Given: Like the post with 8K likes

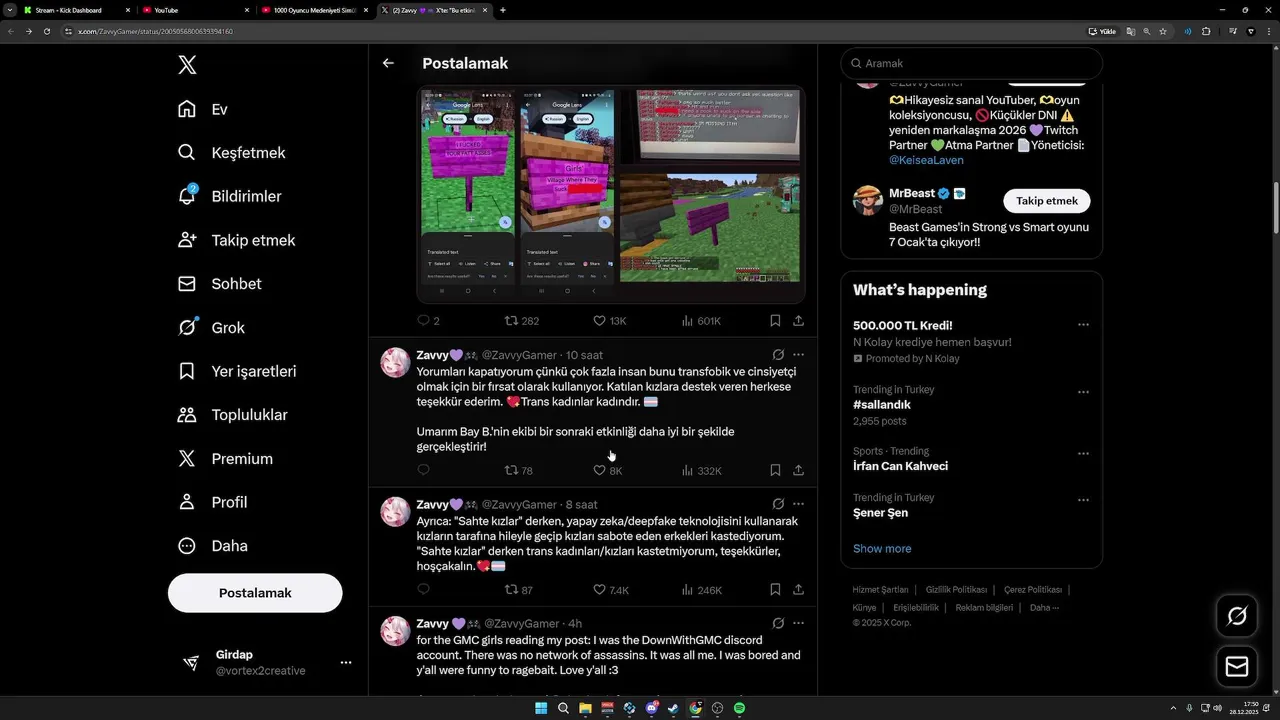Looking at the screenshot, I should pyautogui.click(x=607, y=470).
